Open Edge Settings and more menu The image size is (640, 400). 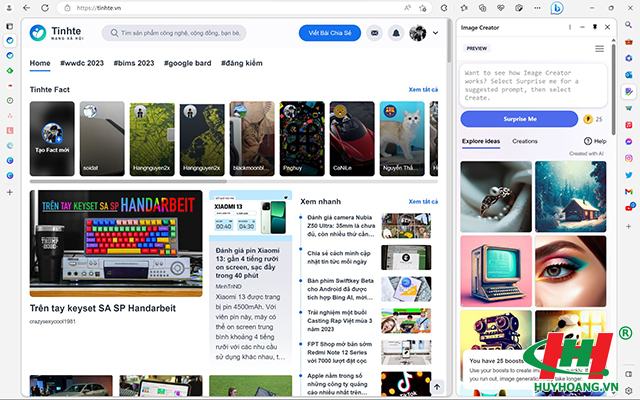[x=537, y=8]
